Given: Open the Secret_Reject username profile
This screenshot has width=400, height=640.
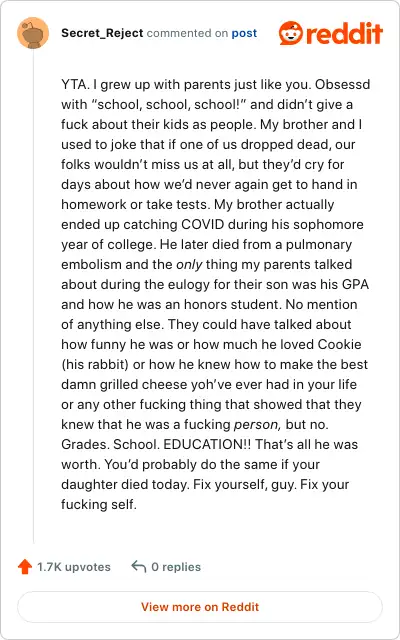Looking at the screenshot, I should pos(102,33).
